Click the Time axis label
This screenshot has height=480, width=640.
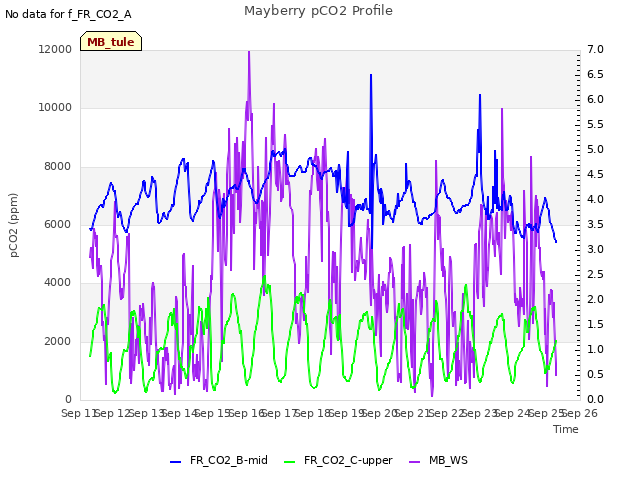click(566, 429)
